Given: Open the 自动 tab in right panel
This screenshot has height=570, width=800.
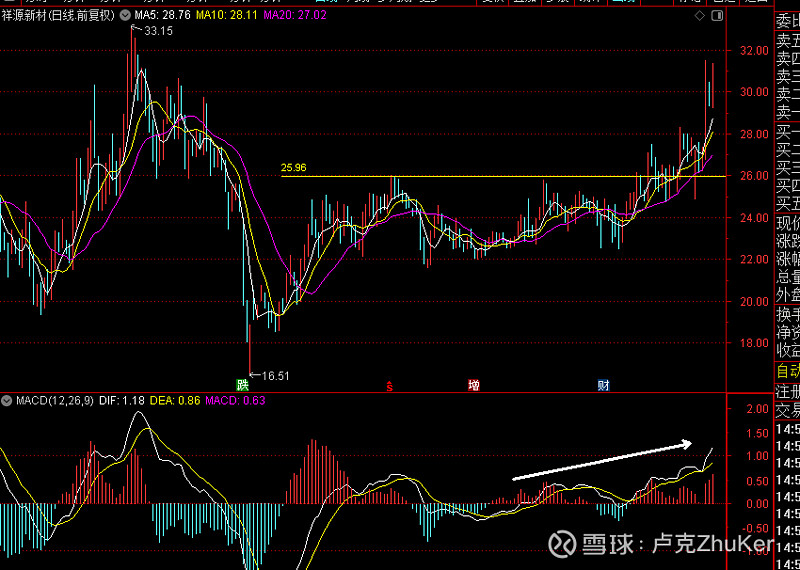Looking at the screenshot, I should pyautogui.click(x=788, y=371).
